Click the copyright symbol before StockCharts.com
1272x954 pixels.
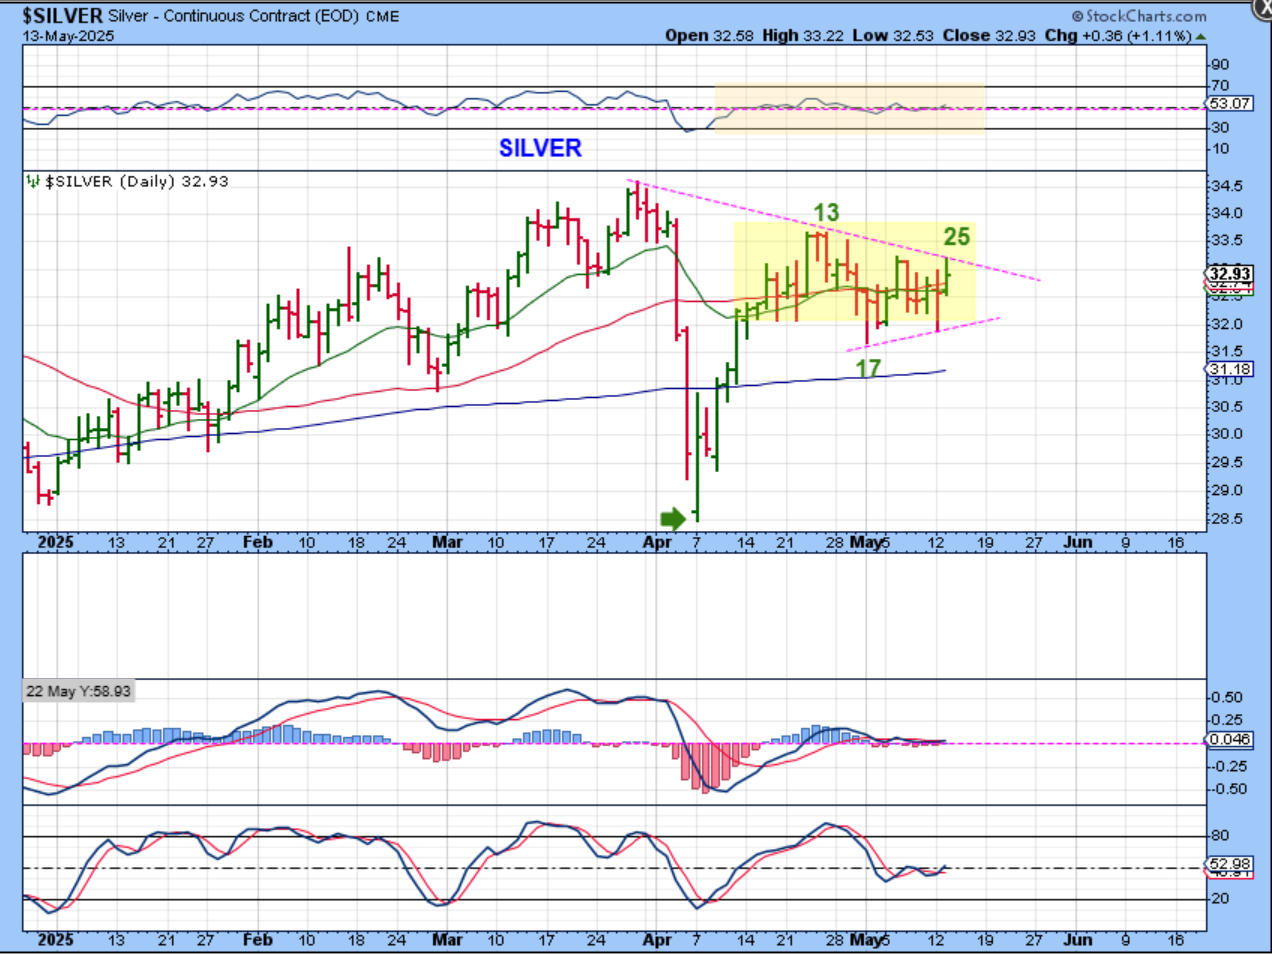click(x=1077, y=16)
